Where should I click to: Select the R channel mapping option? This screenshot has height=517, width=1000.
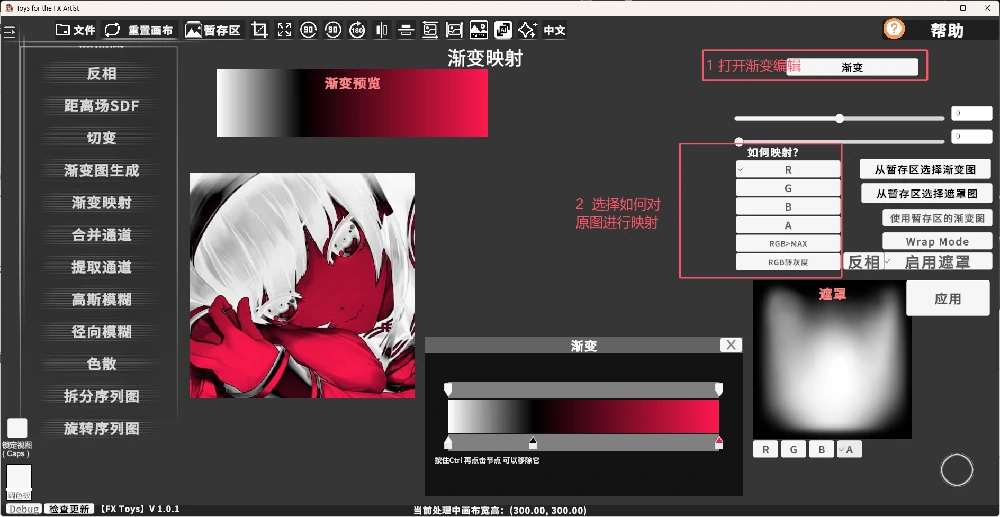(788, 170)
